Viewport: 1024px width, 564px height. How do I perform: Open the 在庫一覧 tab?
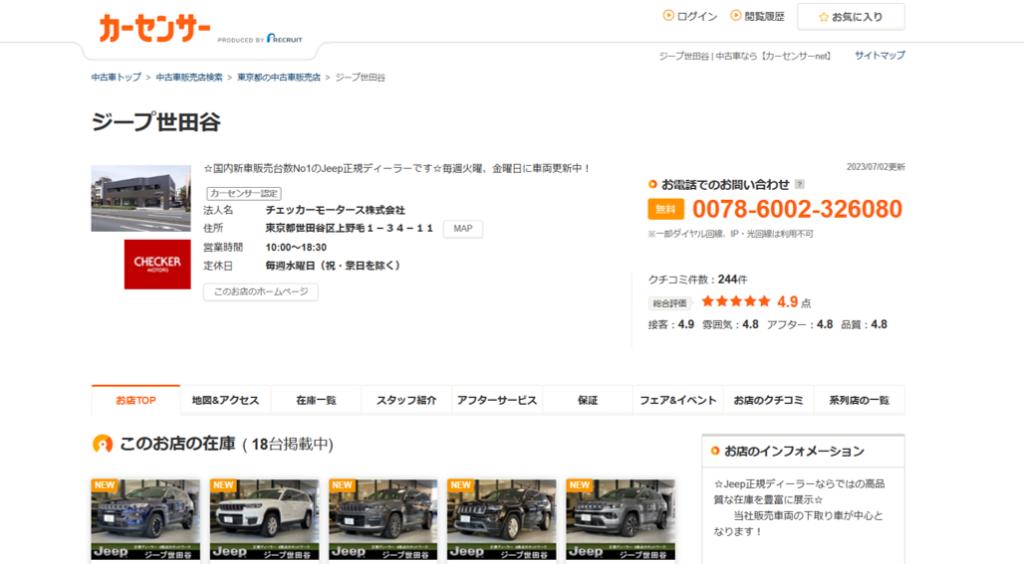316,400
